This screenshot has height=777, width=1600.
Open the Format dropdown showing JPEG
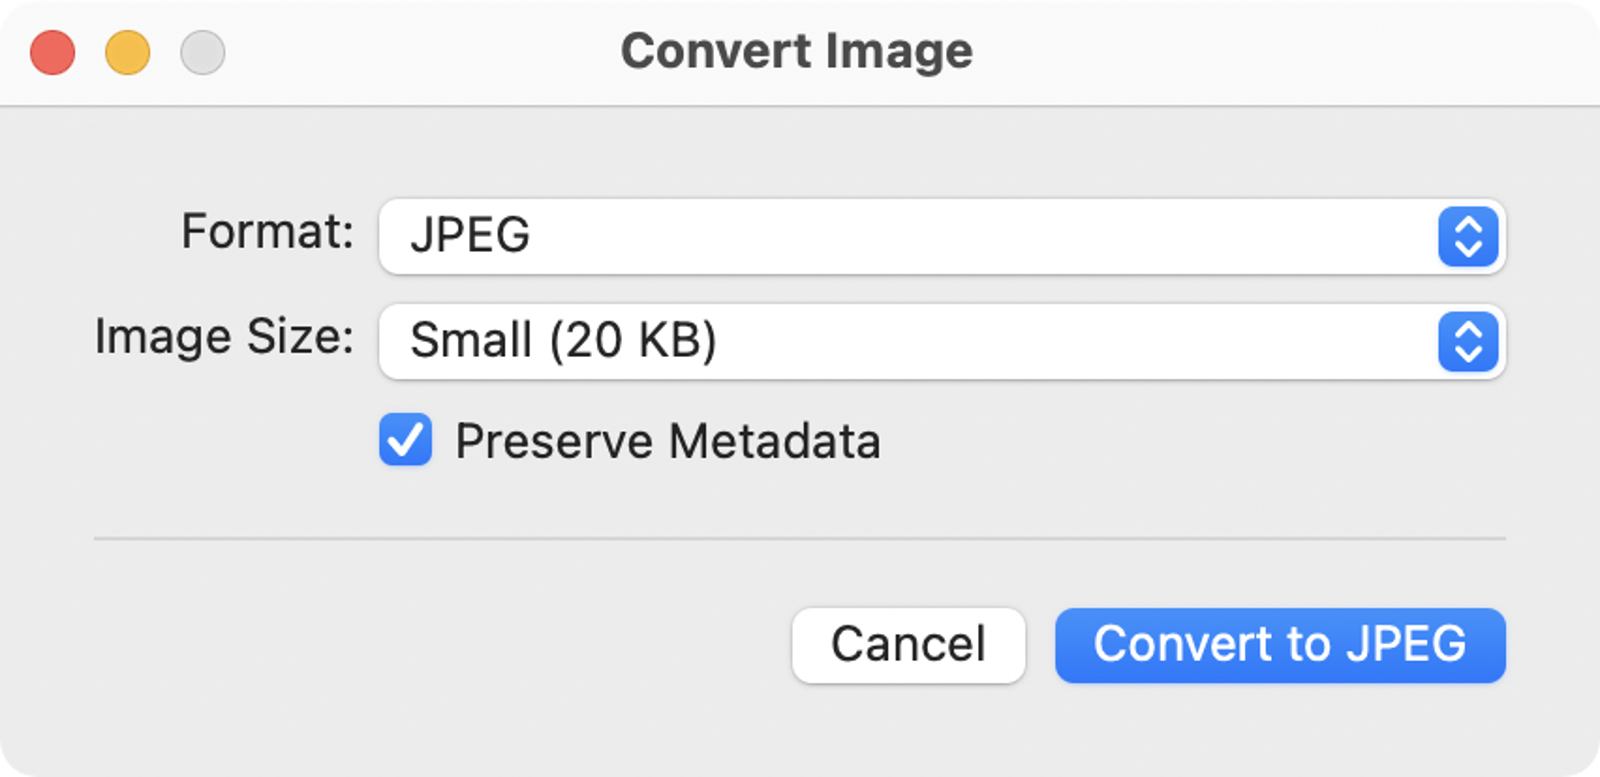[x=900, y=237]
